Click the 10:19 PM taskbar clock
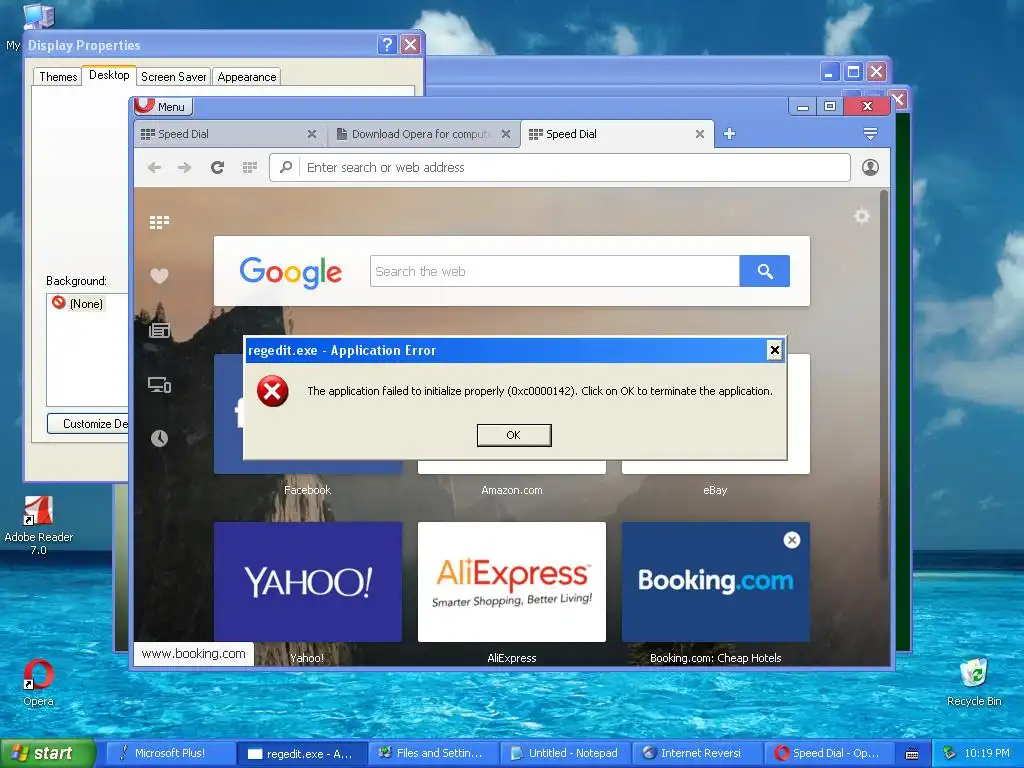Image resolution: width=1024 pixels, height=768 pixels. coord(987,753)
